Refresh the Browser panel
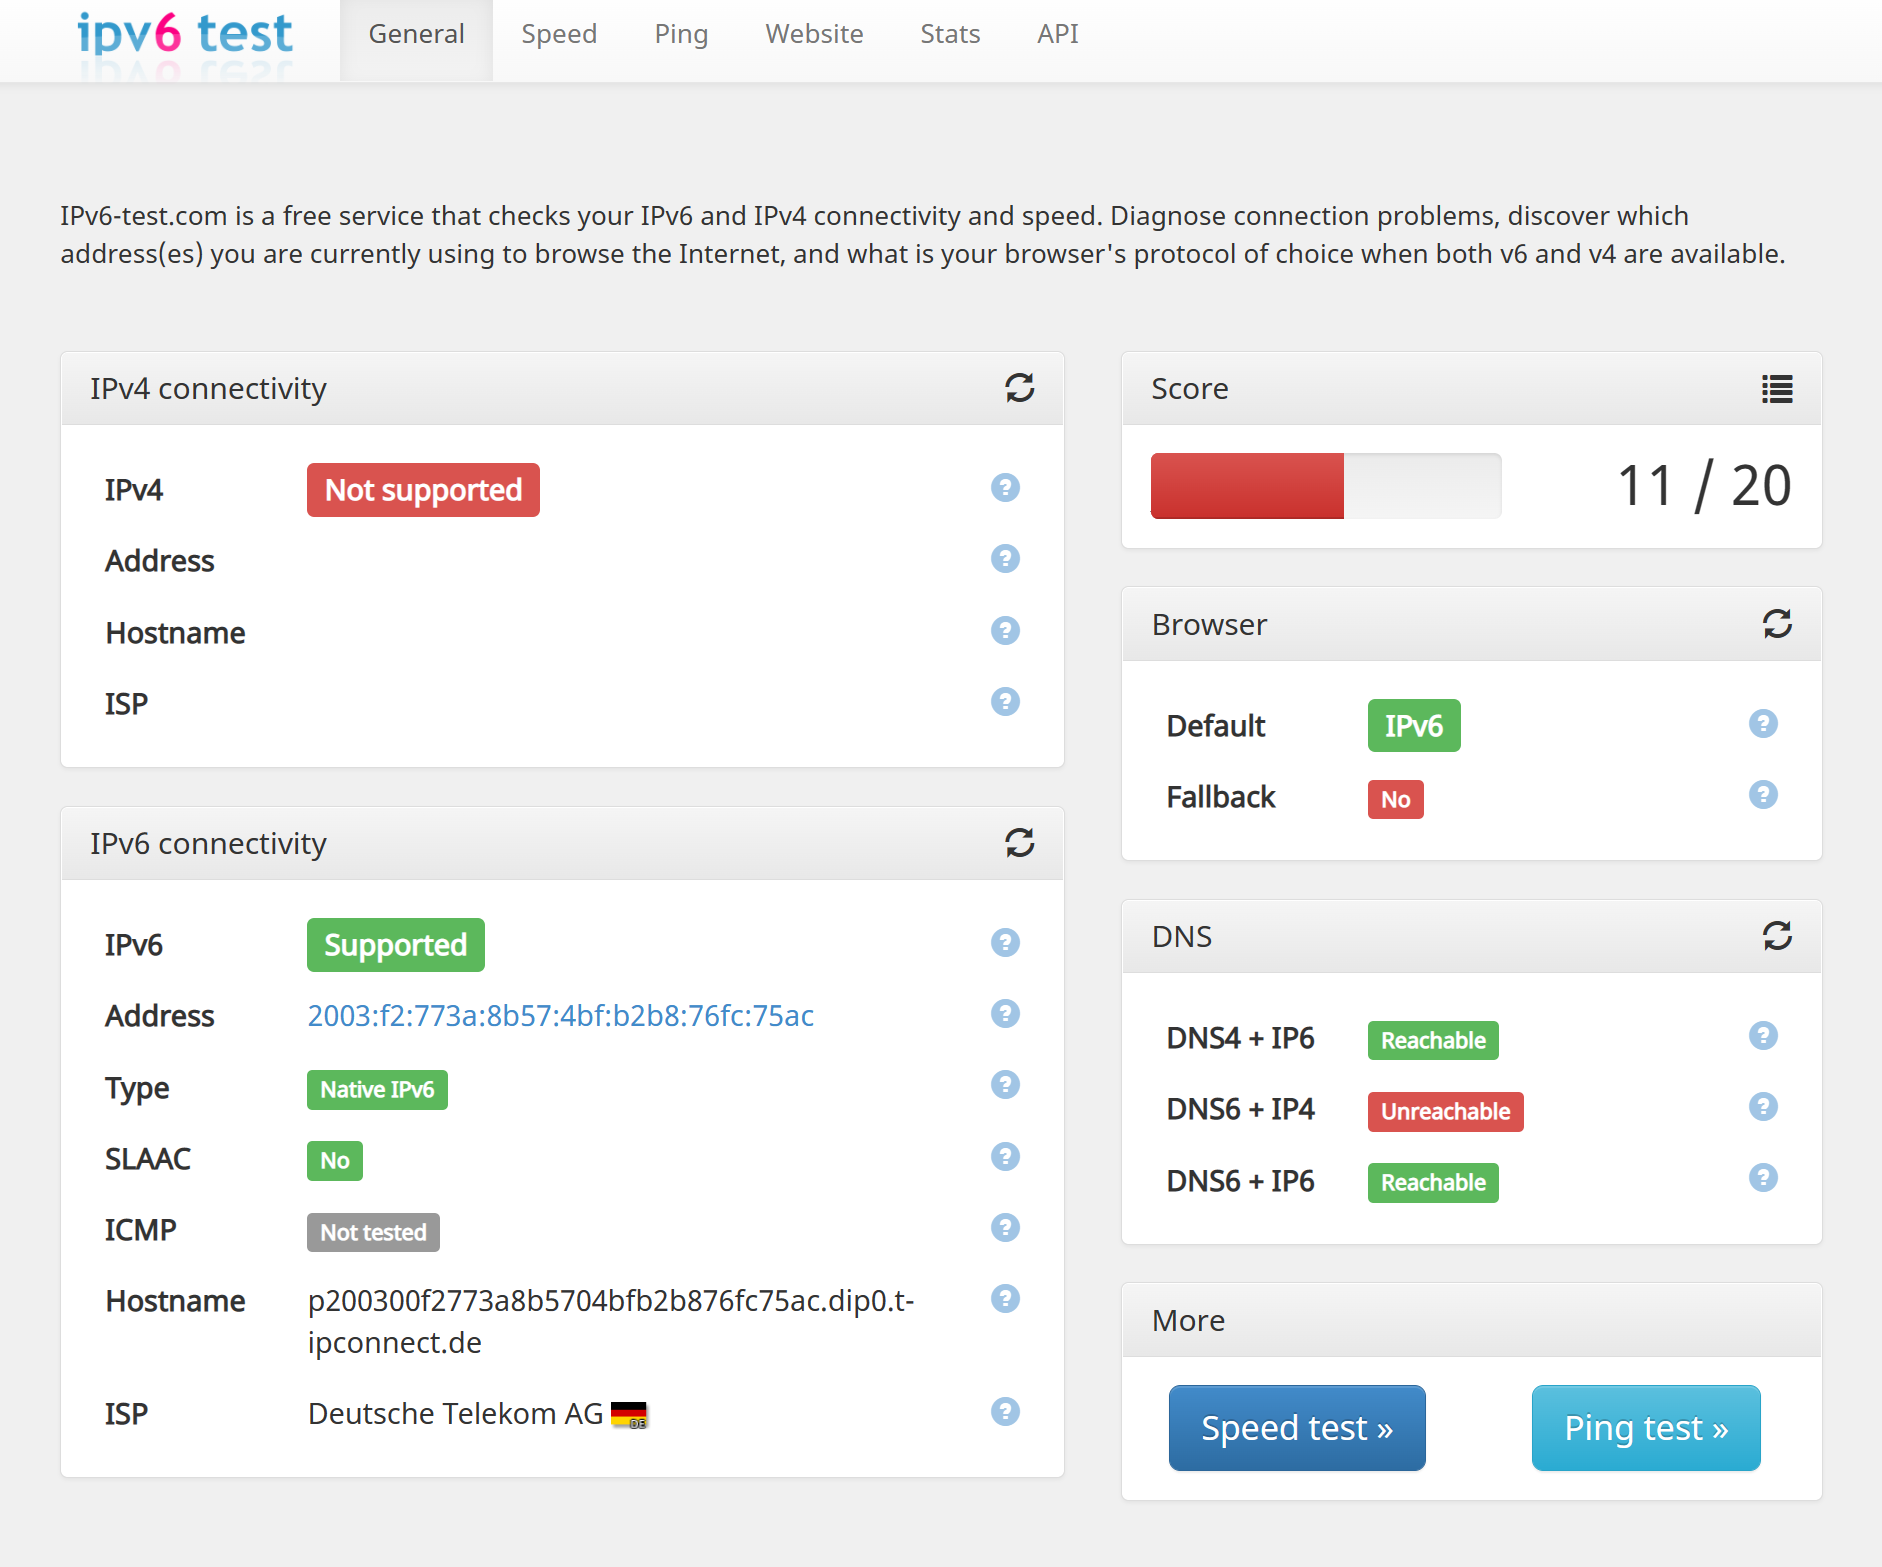 click(x=1777, y=624)
